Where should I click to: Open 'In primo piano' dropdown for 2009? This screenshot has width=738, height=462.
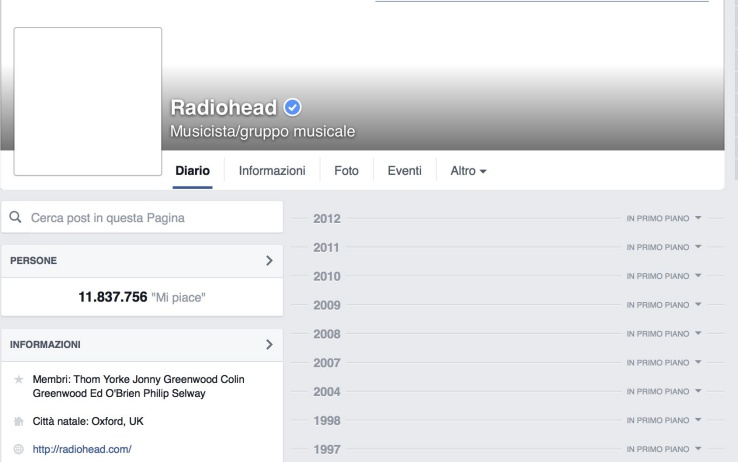coord(664,305)
